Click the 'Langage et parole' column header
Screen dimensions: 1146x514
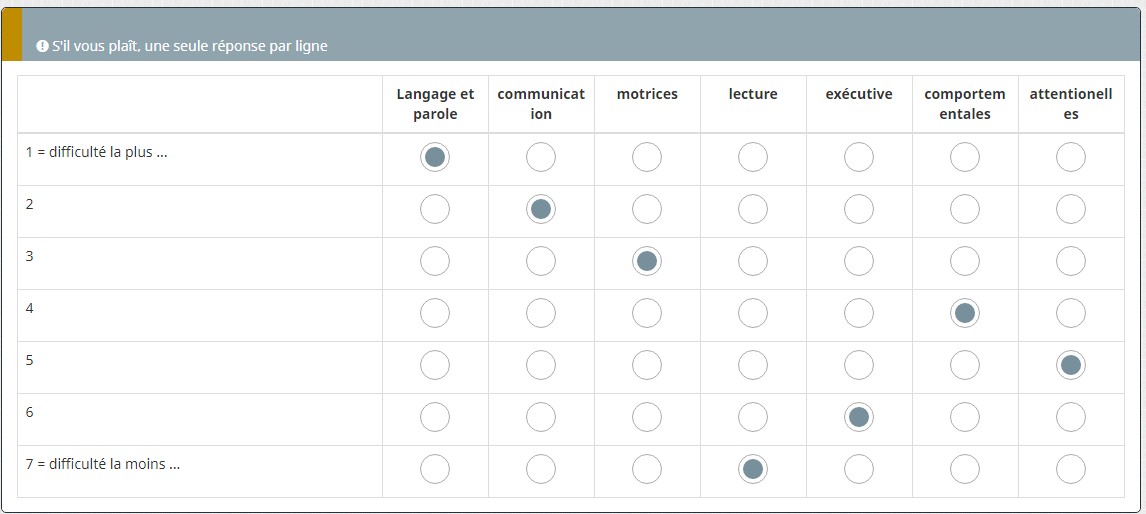coord(435,104)
